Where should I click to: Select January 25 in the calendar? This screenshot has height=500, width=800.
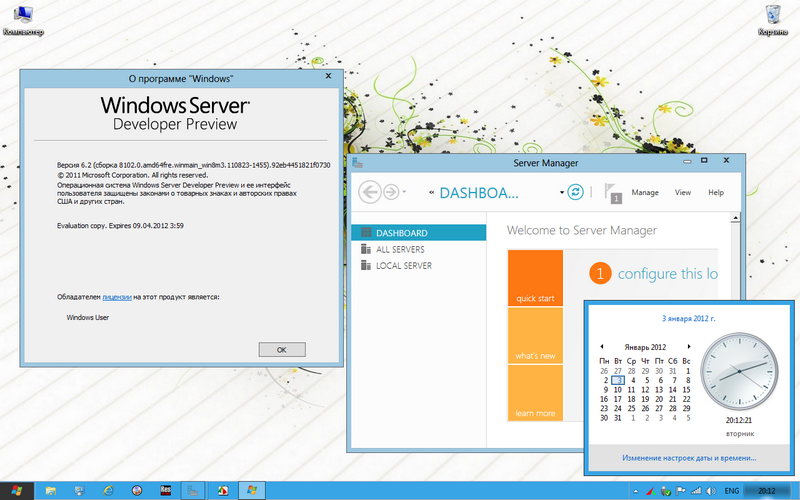pos(631,408)
